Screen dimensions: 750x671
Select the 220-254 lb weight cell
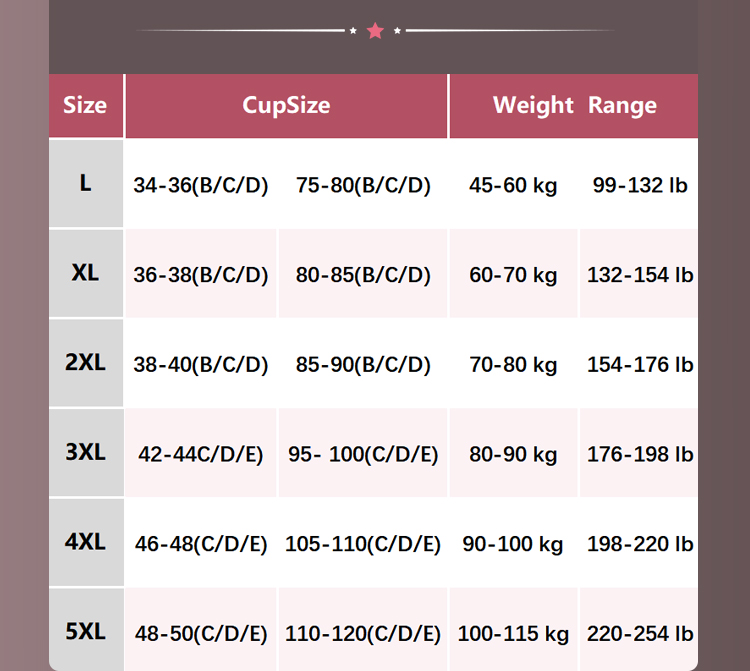[640, 634]
